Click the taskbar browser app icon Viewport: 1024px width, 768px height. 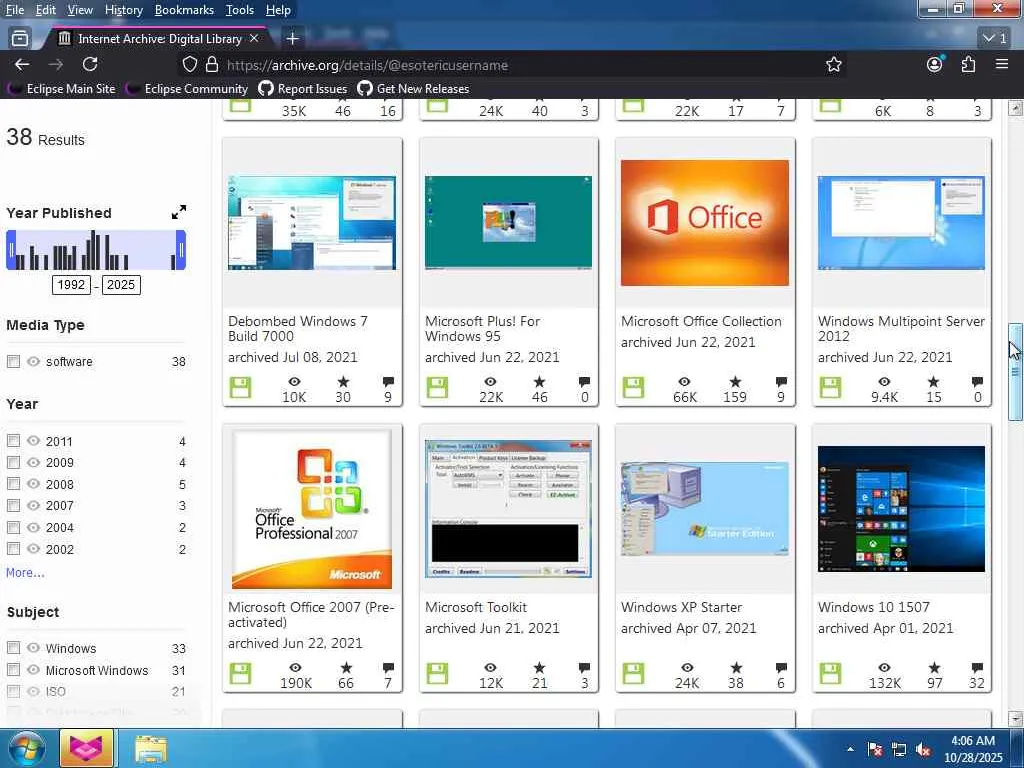click(87, 748)
